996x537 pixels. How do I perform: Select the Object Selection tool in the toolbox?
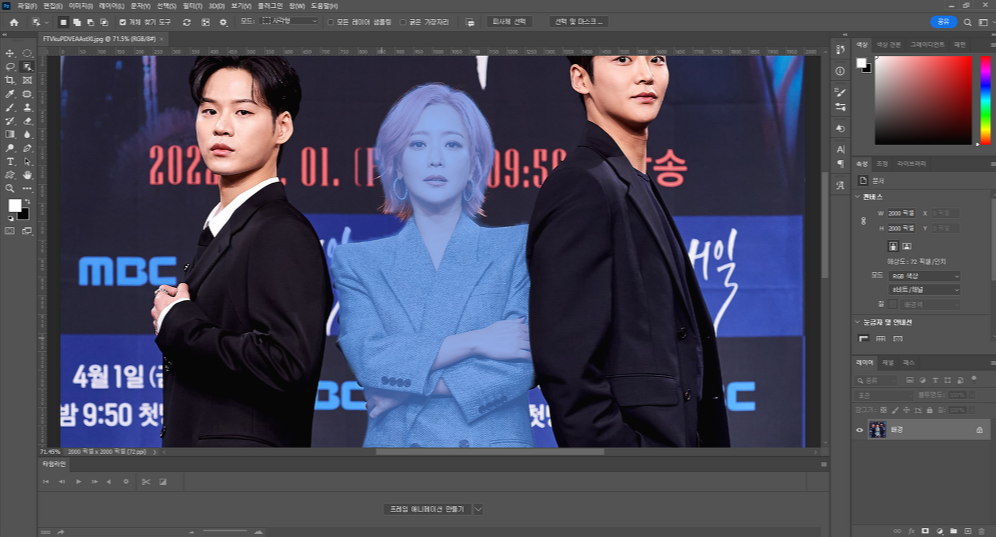pos(27,67)
